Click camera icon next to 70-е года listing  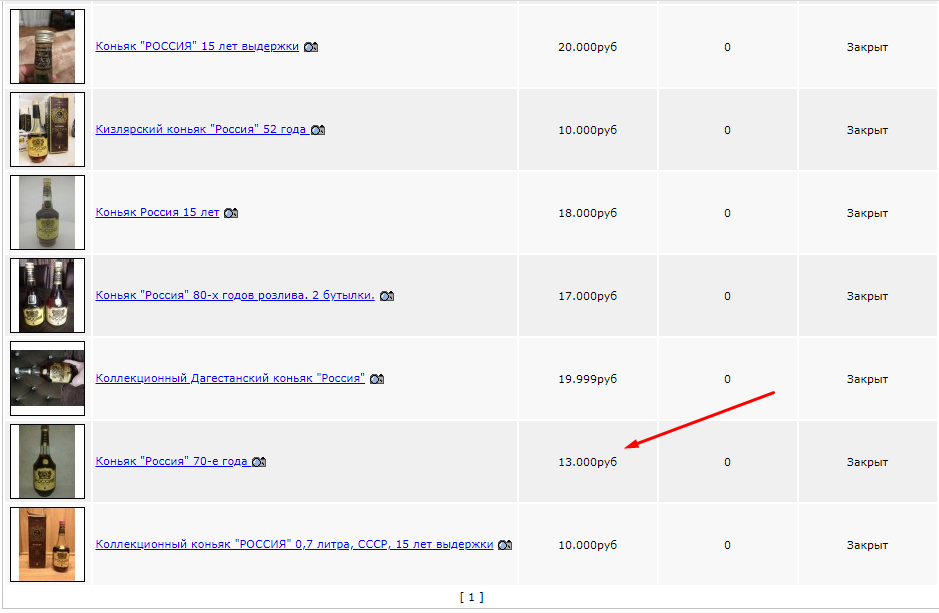click(x=259, y=462)
